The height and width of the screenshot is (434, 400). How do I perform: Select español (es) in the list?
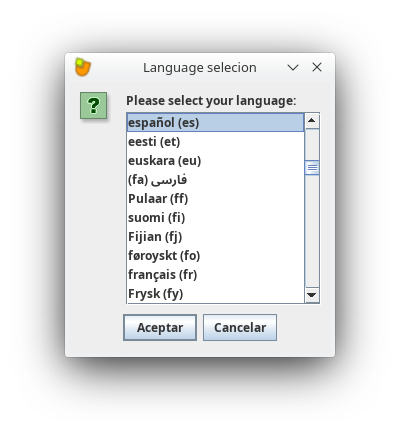pyautogui.click(x=215, y=123)
